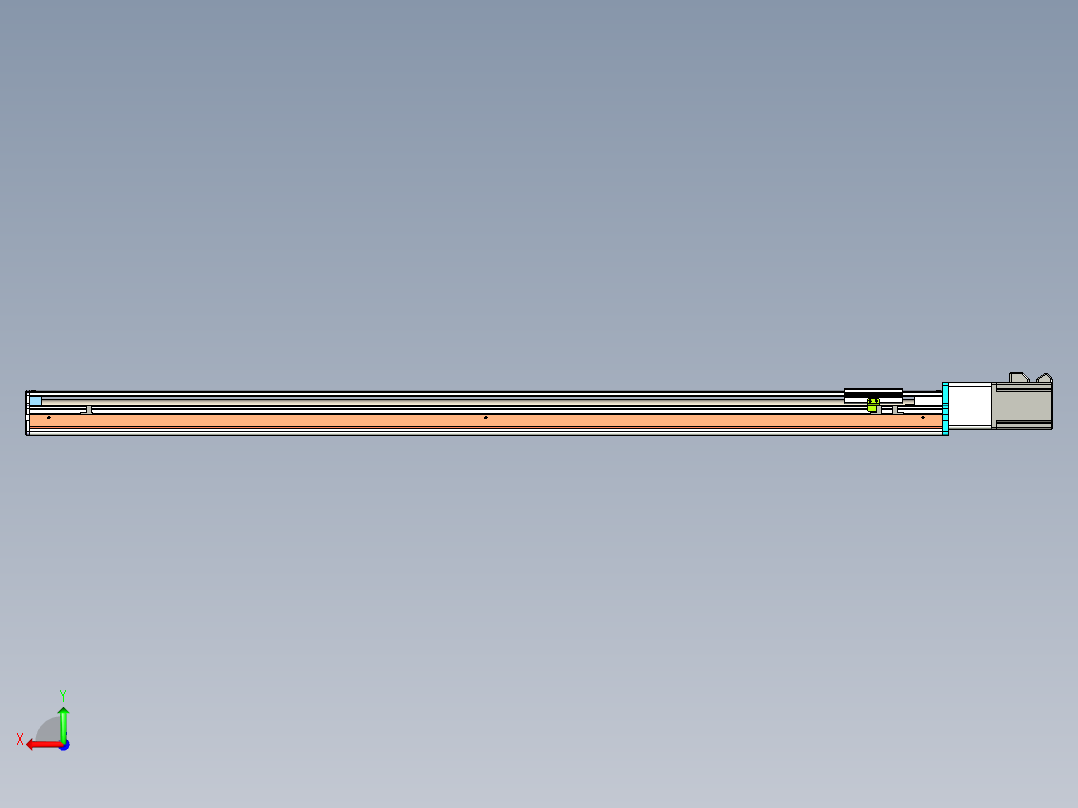Select the white motor coupling housing

tap(969, 406)
